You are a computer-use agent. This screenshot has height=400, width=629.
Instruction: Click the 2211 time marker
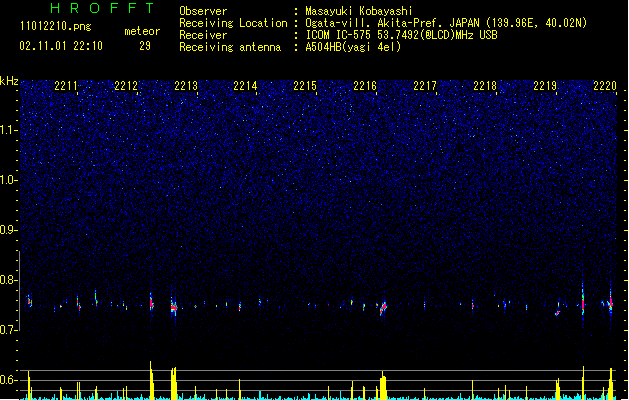pos(66,86)
